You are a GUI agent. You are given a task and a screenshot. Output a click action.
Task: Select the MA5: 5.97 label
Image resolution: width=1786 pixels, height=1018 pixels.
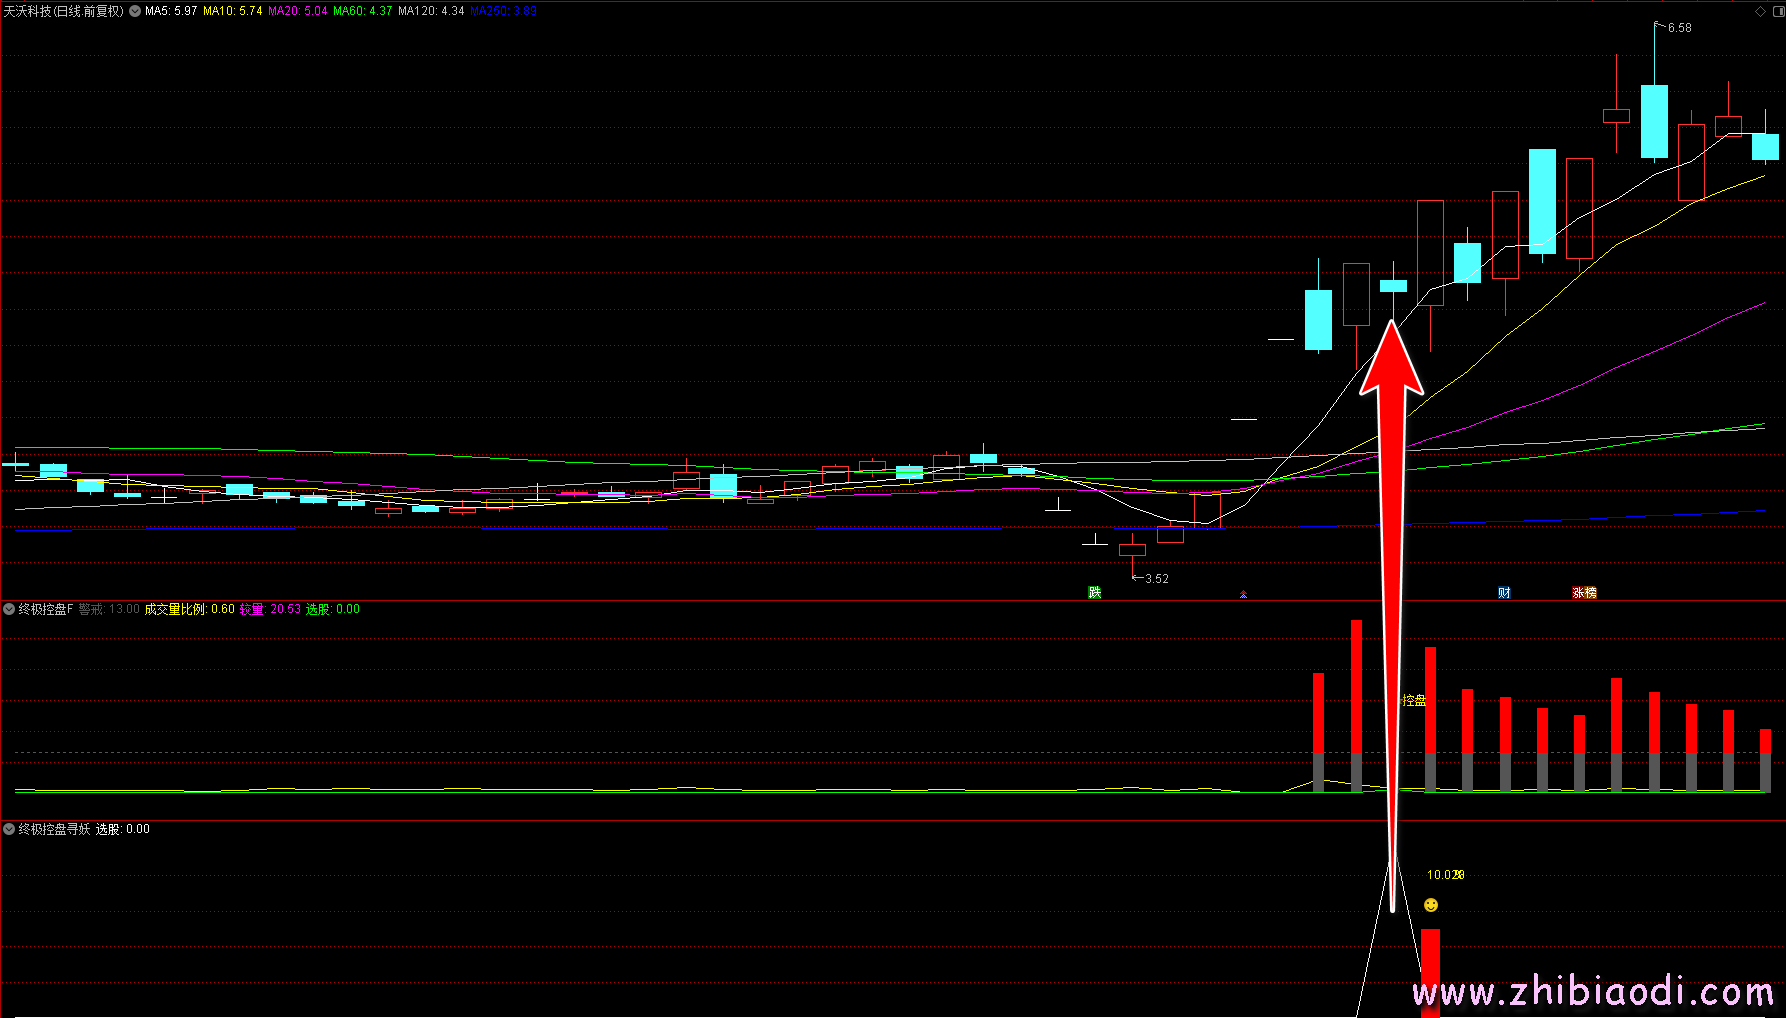[x=171, y=11]
